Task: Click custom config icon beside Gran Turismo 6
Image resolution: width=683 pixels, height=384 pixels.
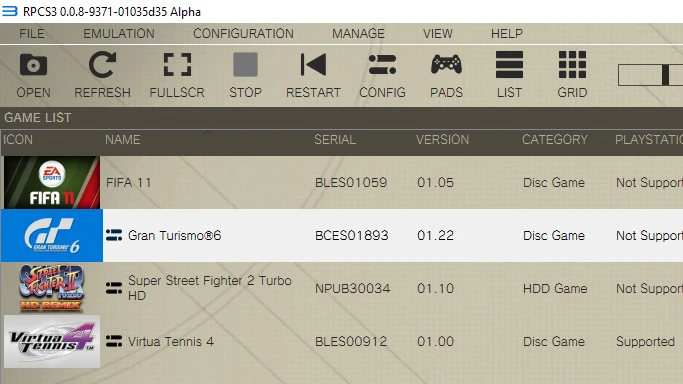Action: point(114,235)
